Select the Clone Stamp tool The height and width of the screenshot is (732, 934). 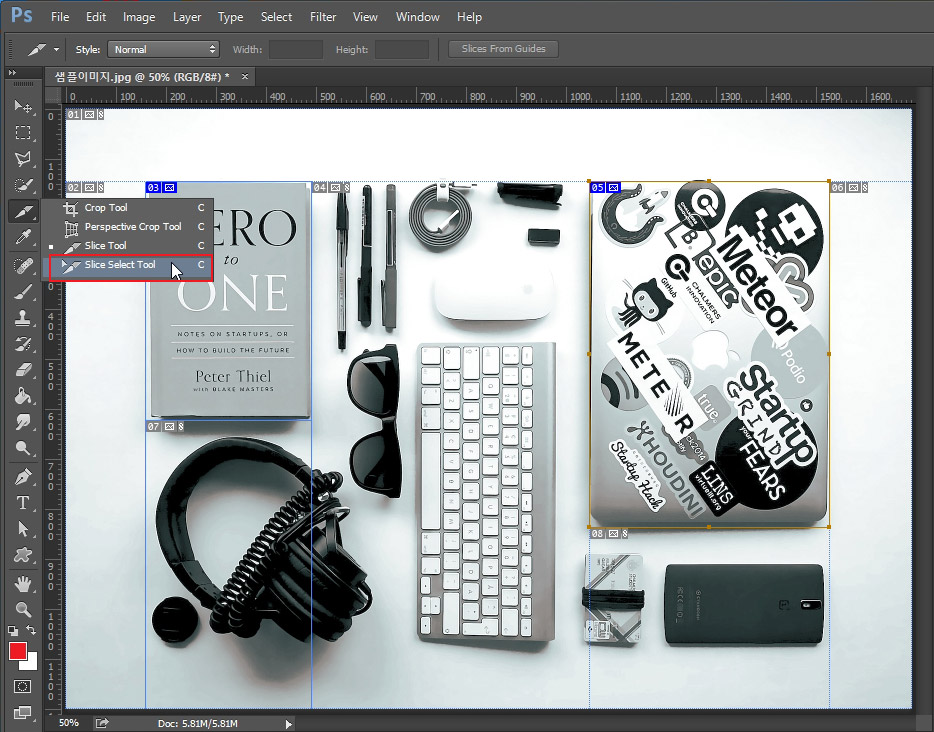23,317
